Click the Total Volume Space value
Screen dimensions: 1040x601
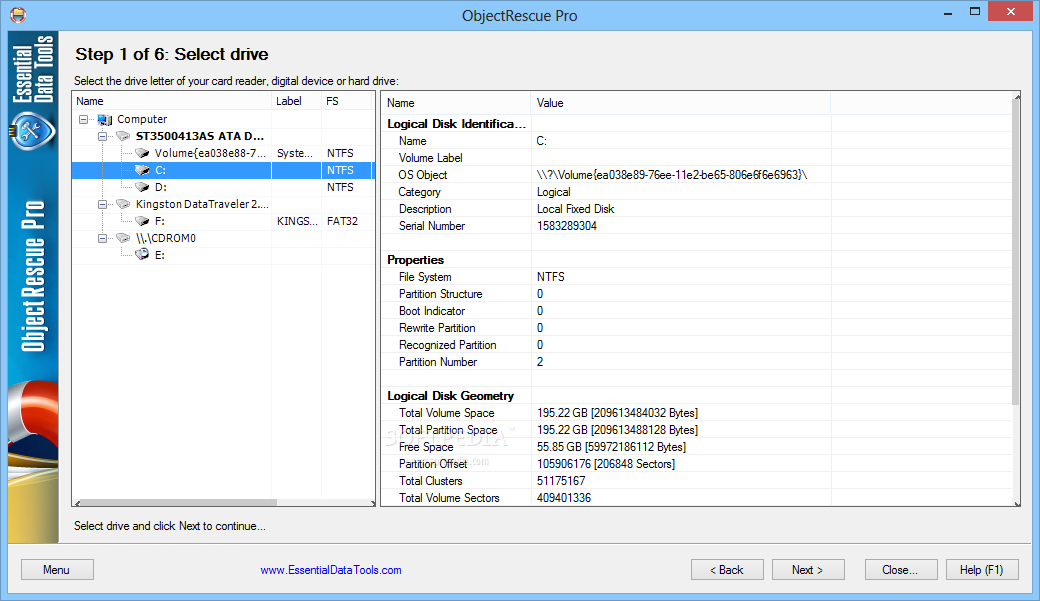point(617,413)
